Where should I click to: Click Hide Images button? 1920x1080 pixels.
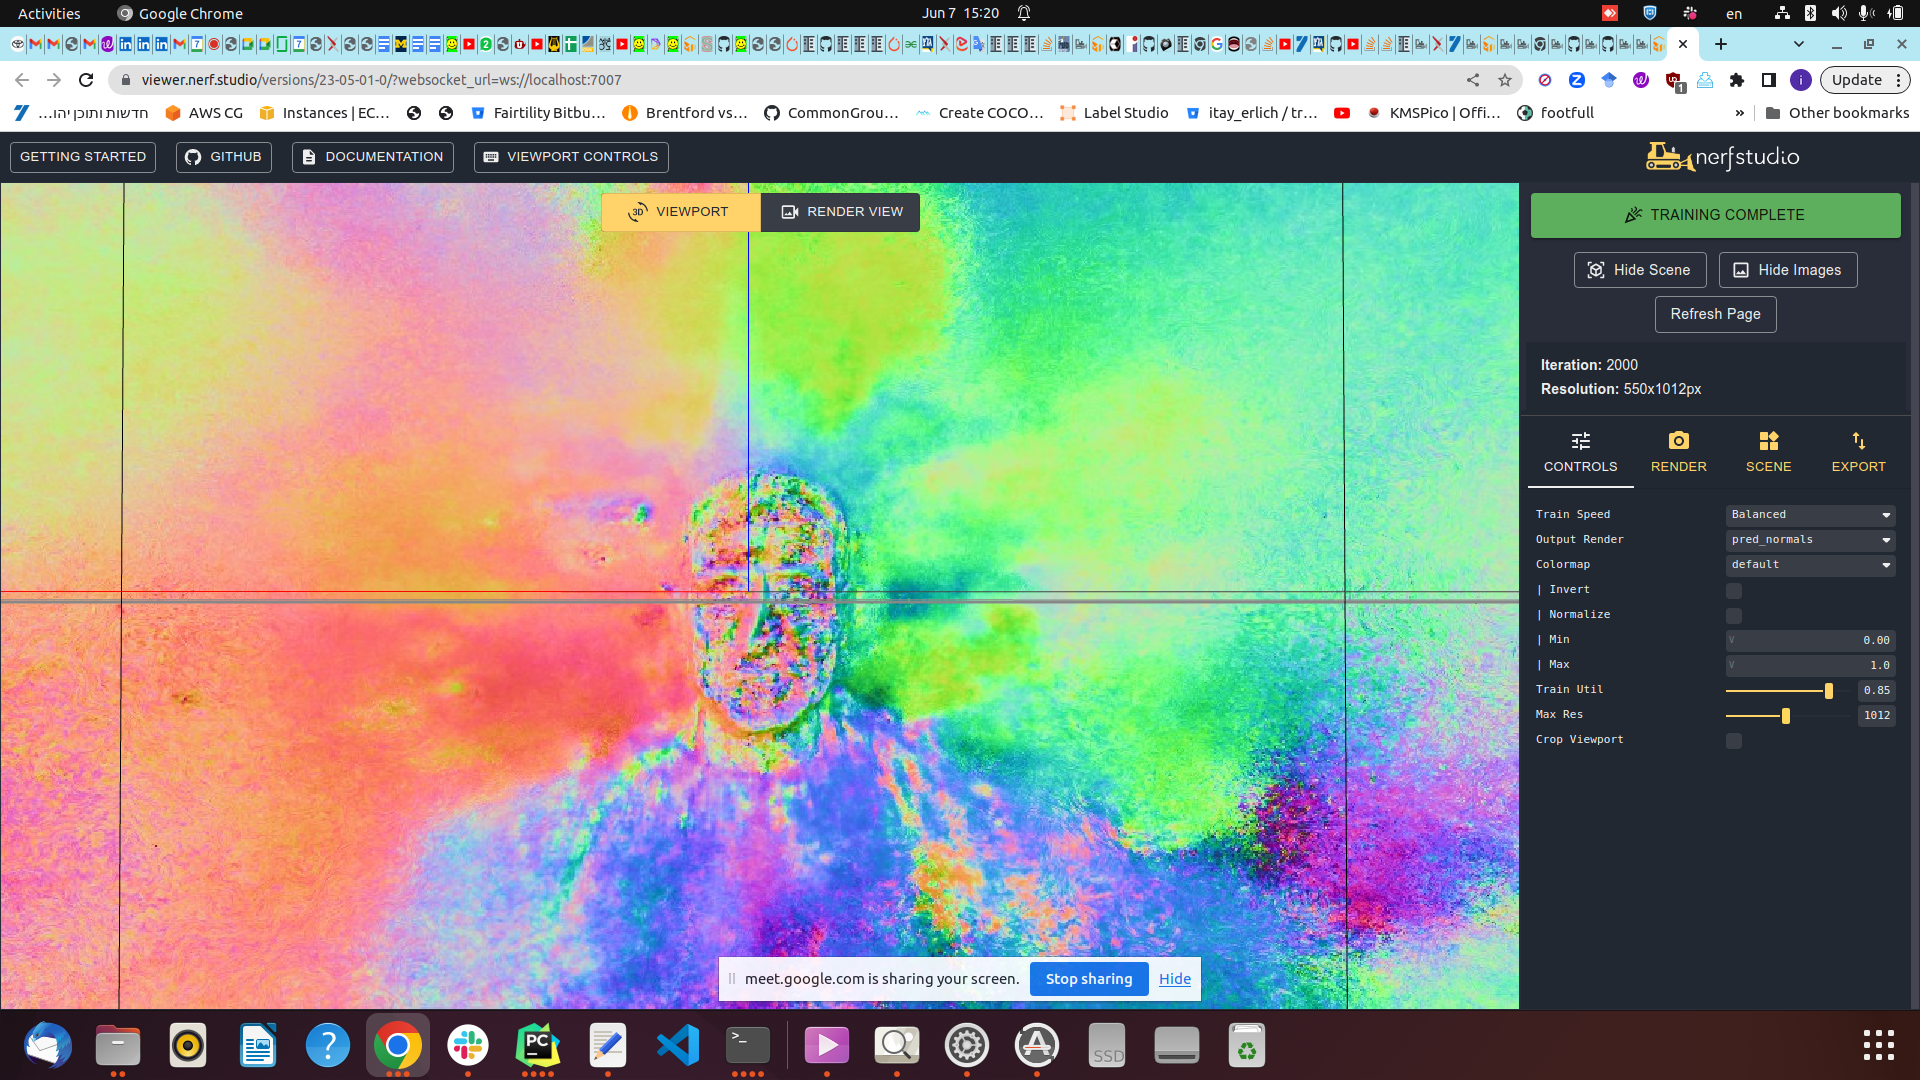coord(1788,270)
